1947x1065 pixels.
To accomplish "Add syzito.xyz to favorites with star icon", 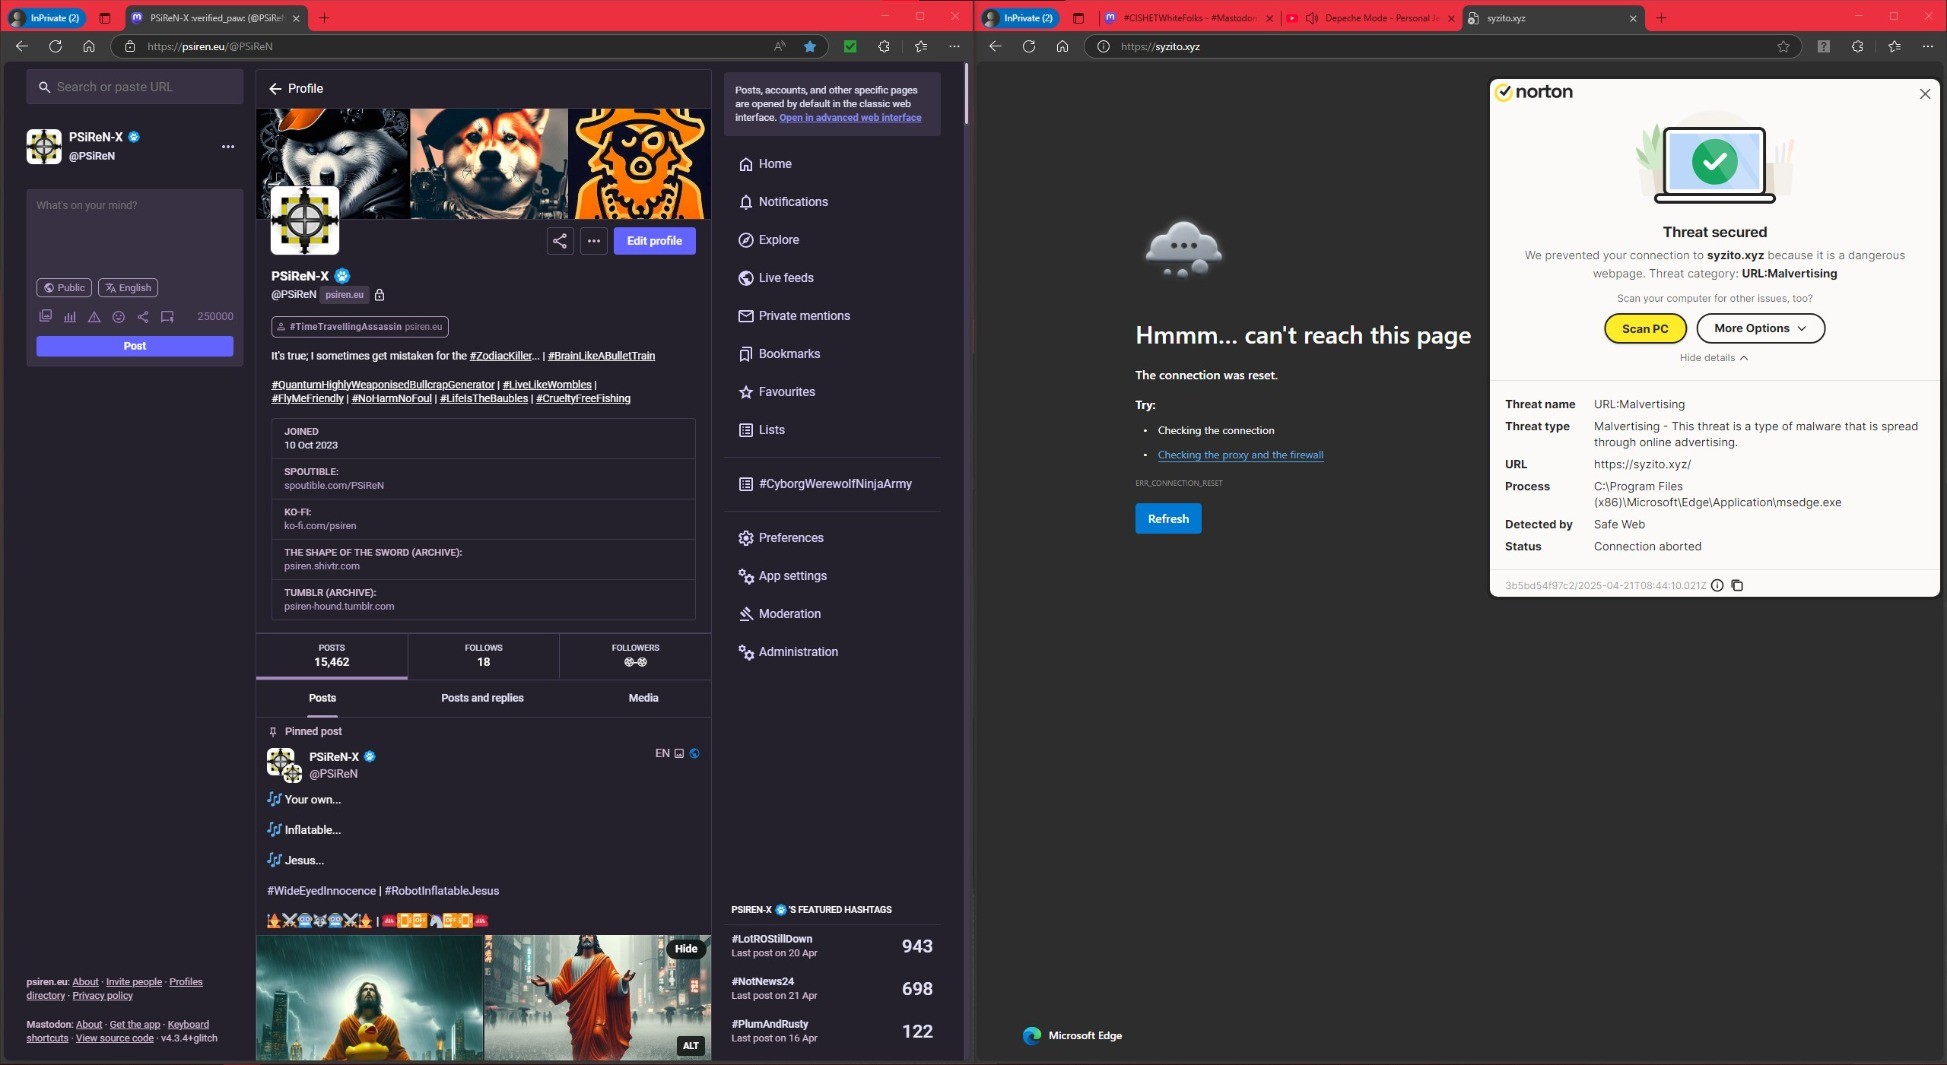I will point(1783,46).
